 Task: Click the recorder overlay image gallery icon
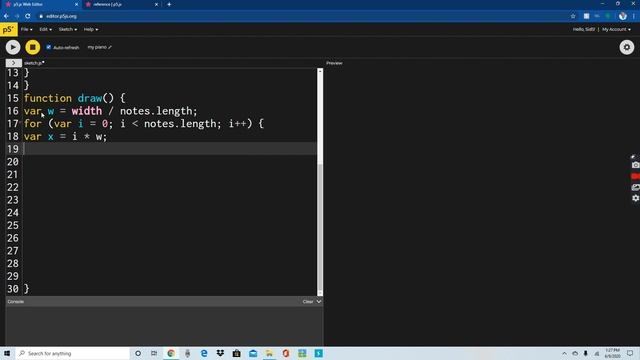(635, 187)
